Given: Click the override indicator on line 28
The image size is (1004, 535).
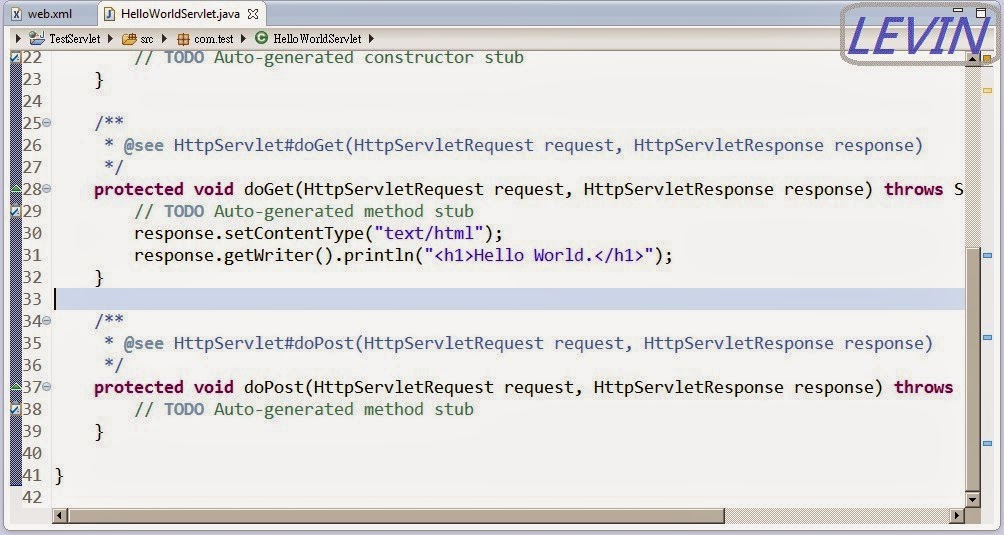Looking at the screenshot, I should [x=15, y=188].
